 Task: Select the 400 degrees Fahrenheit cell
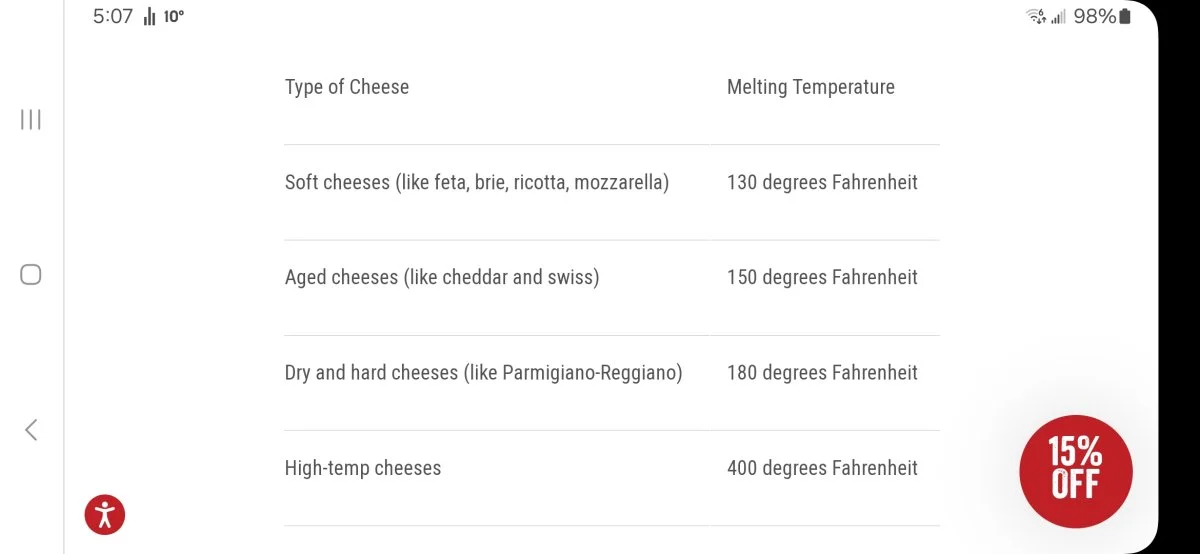(x=822, y=468)
